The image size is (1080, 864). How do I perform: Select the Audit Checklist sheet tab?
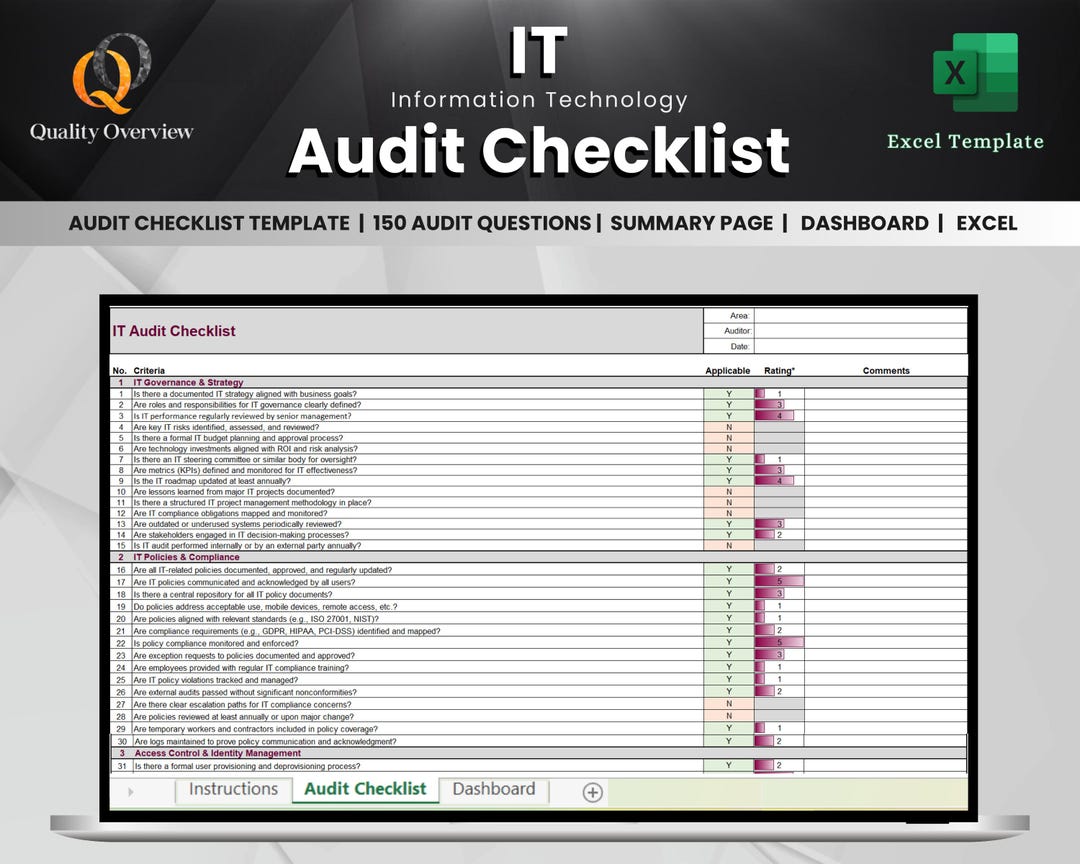tap(365, 789)
